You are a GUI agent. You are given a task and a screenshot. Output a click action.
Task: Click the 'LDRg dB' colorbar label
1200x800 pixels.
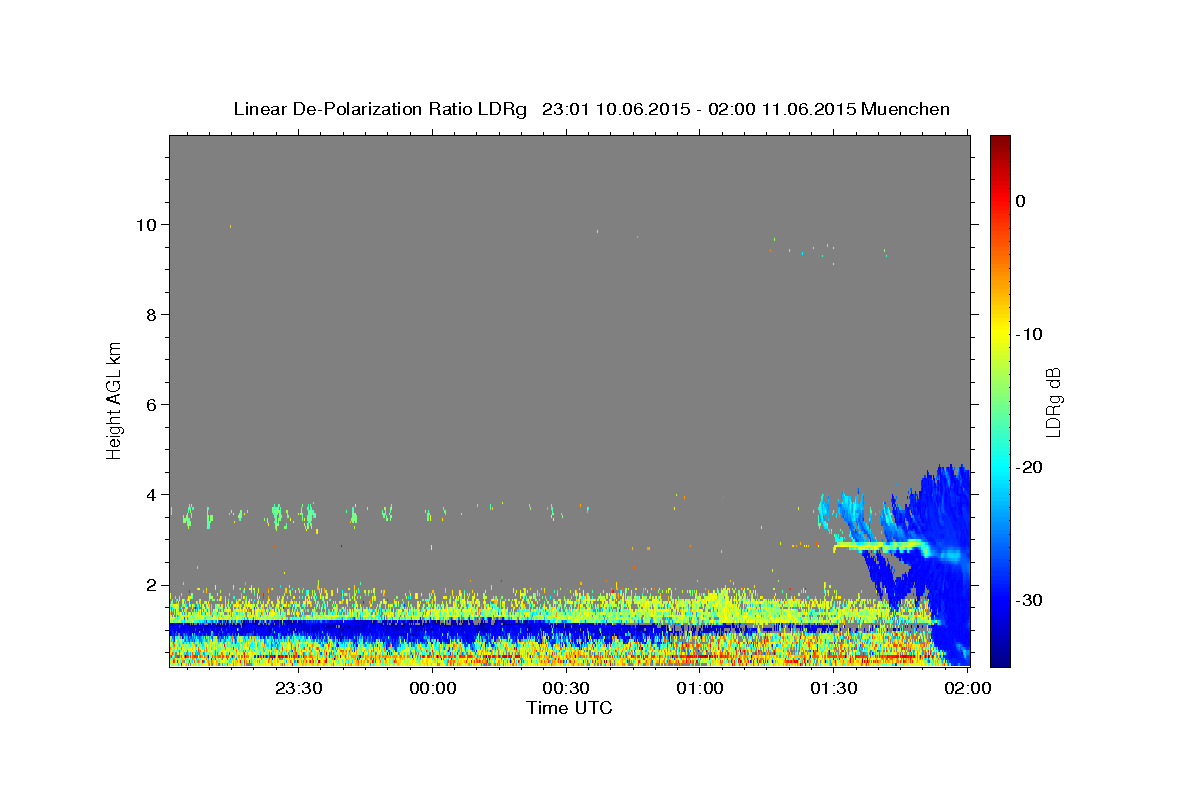(x=1052, y=402)
